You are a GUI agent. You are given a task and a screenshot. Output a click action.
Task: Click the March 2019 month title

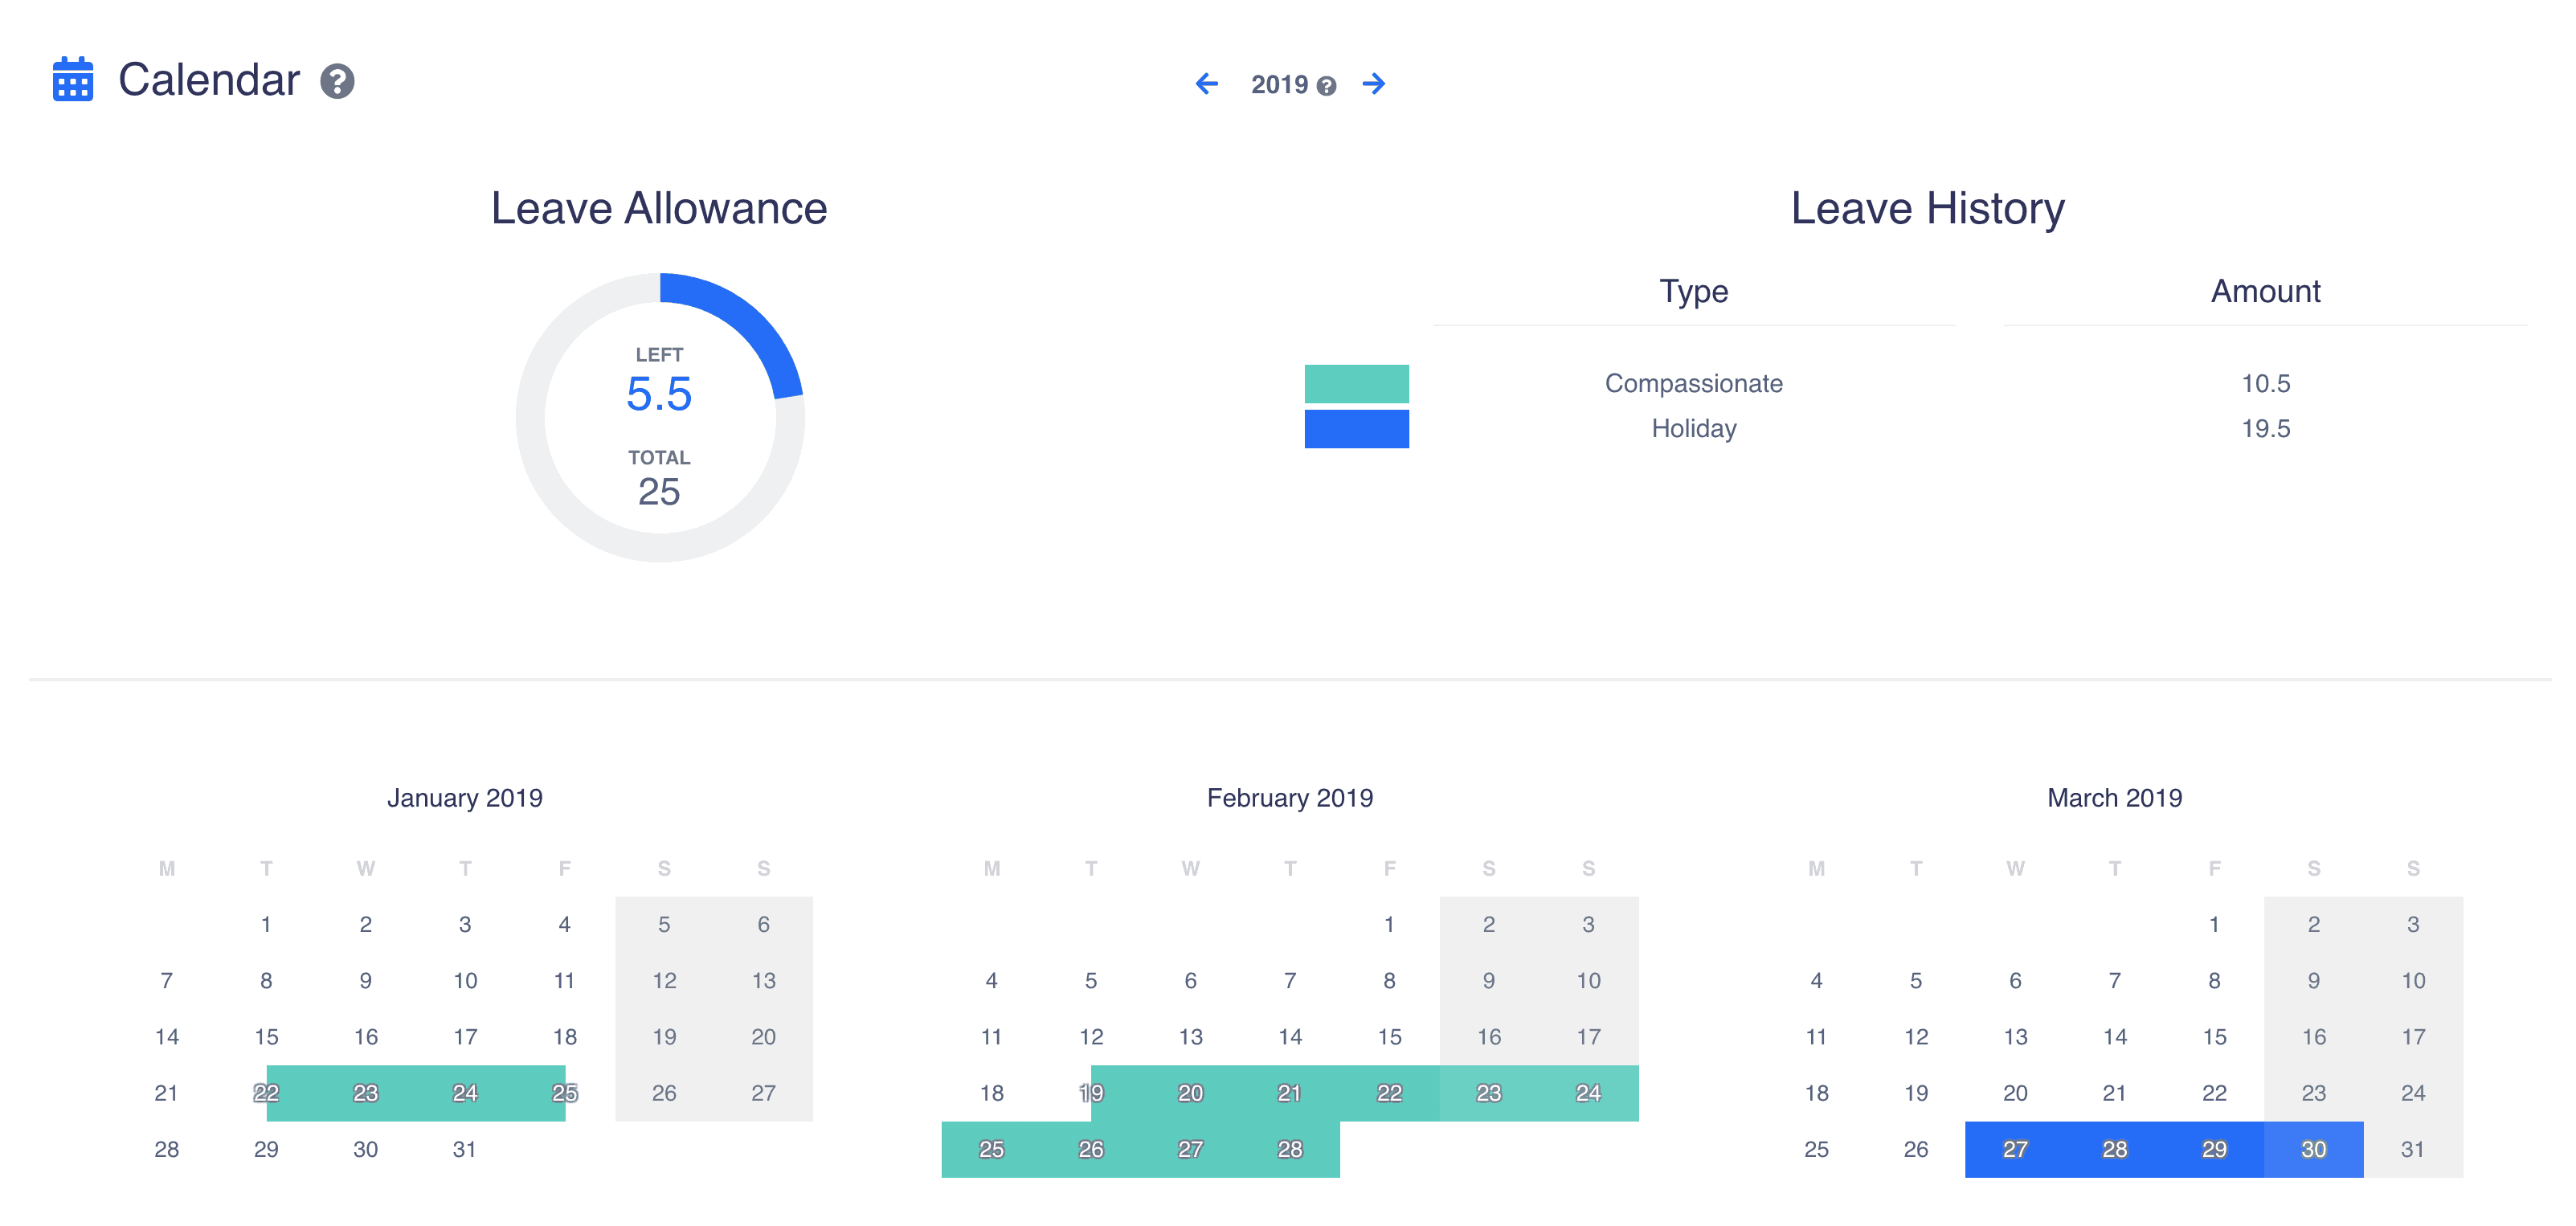point(2115,798)
